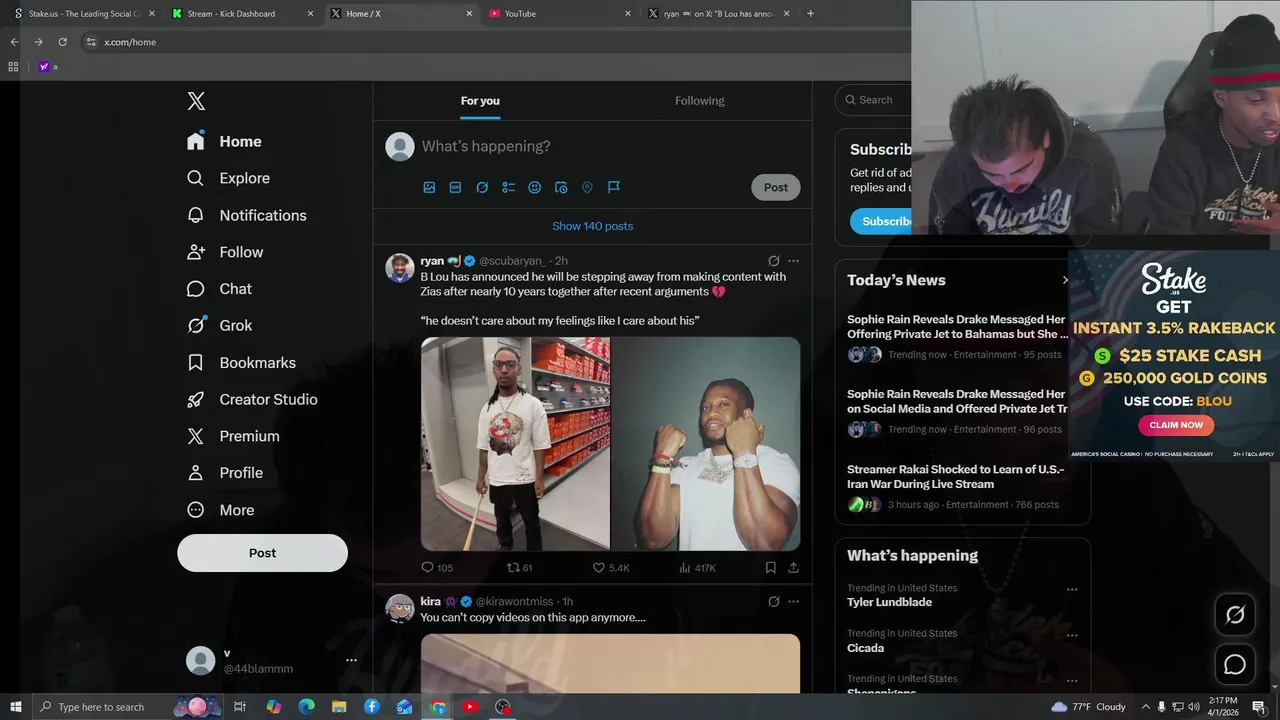Show 140 new posts

pyautogui.click(x=593, y=226)
